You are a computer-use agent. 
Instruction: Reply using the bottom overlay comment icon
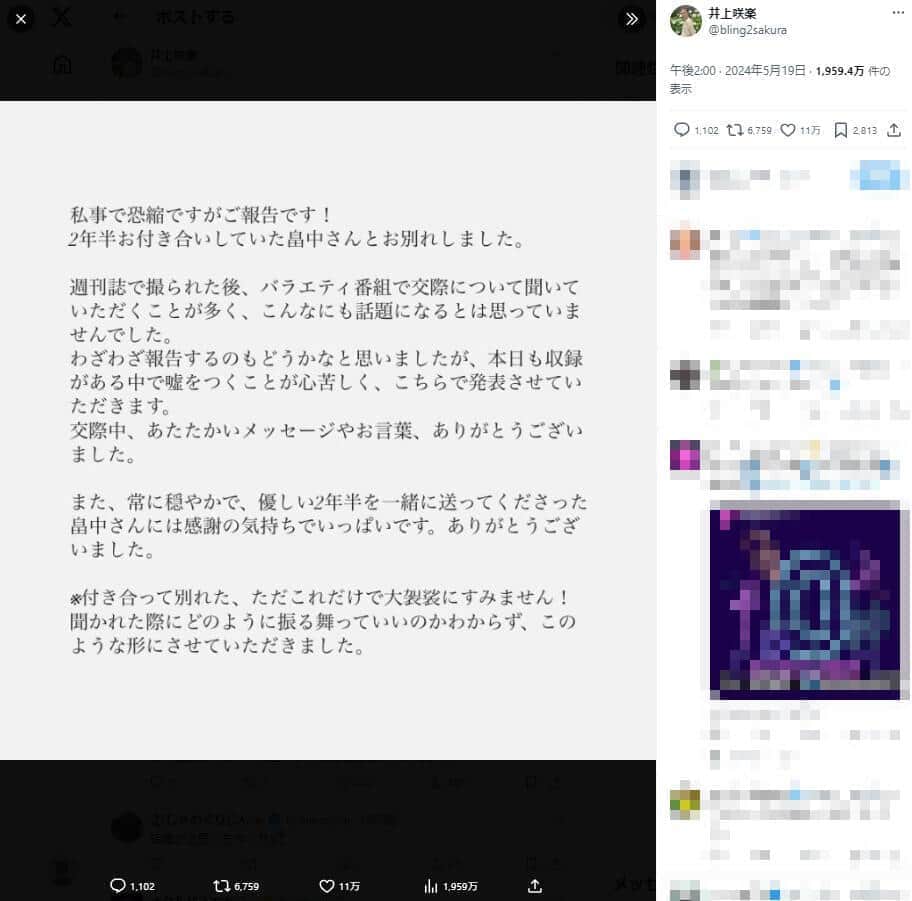coord(118,885)
